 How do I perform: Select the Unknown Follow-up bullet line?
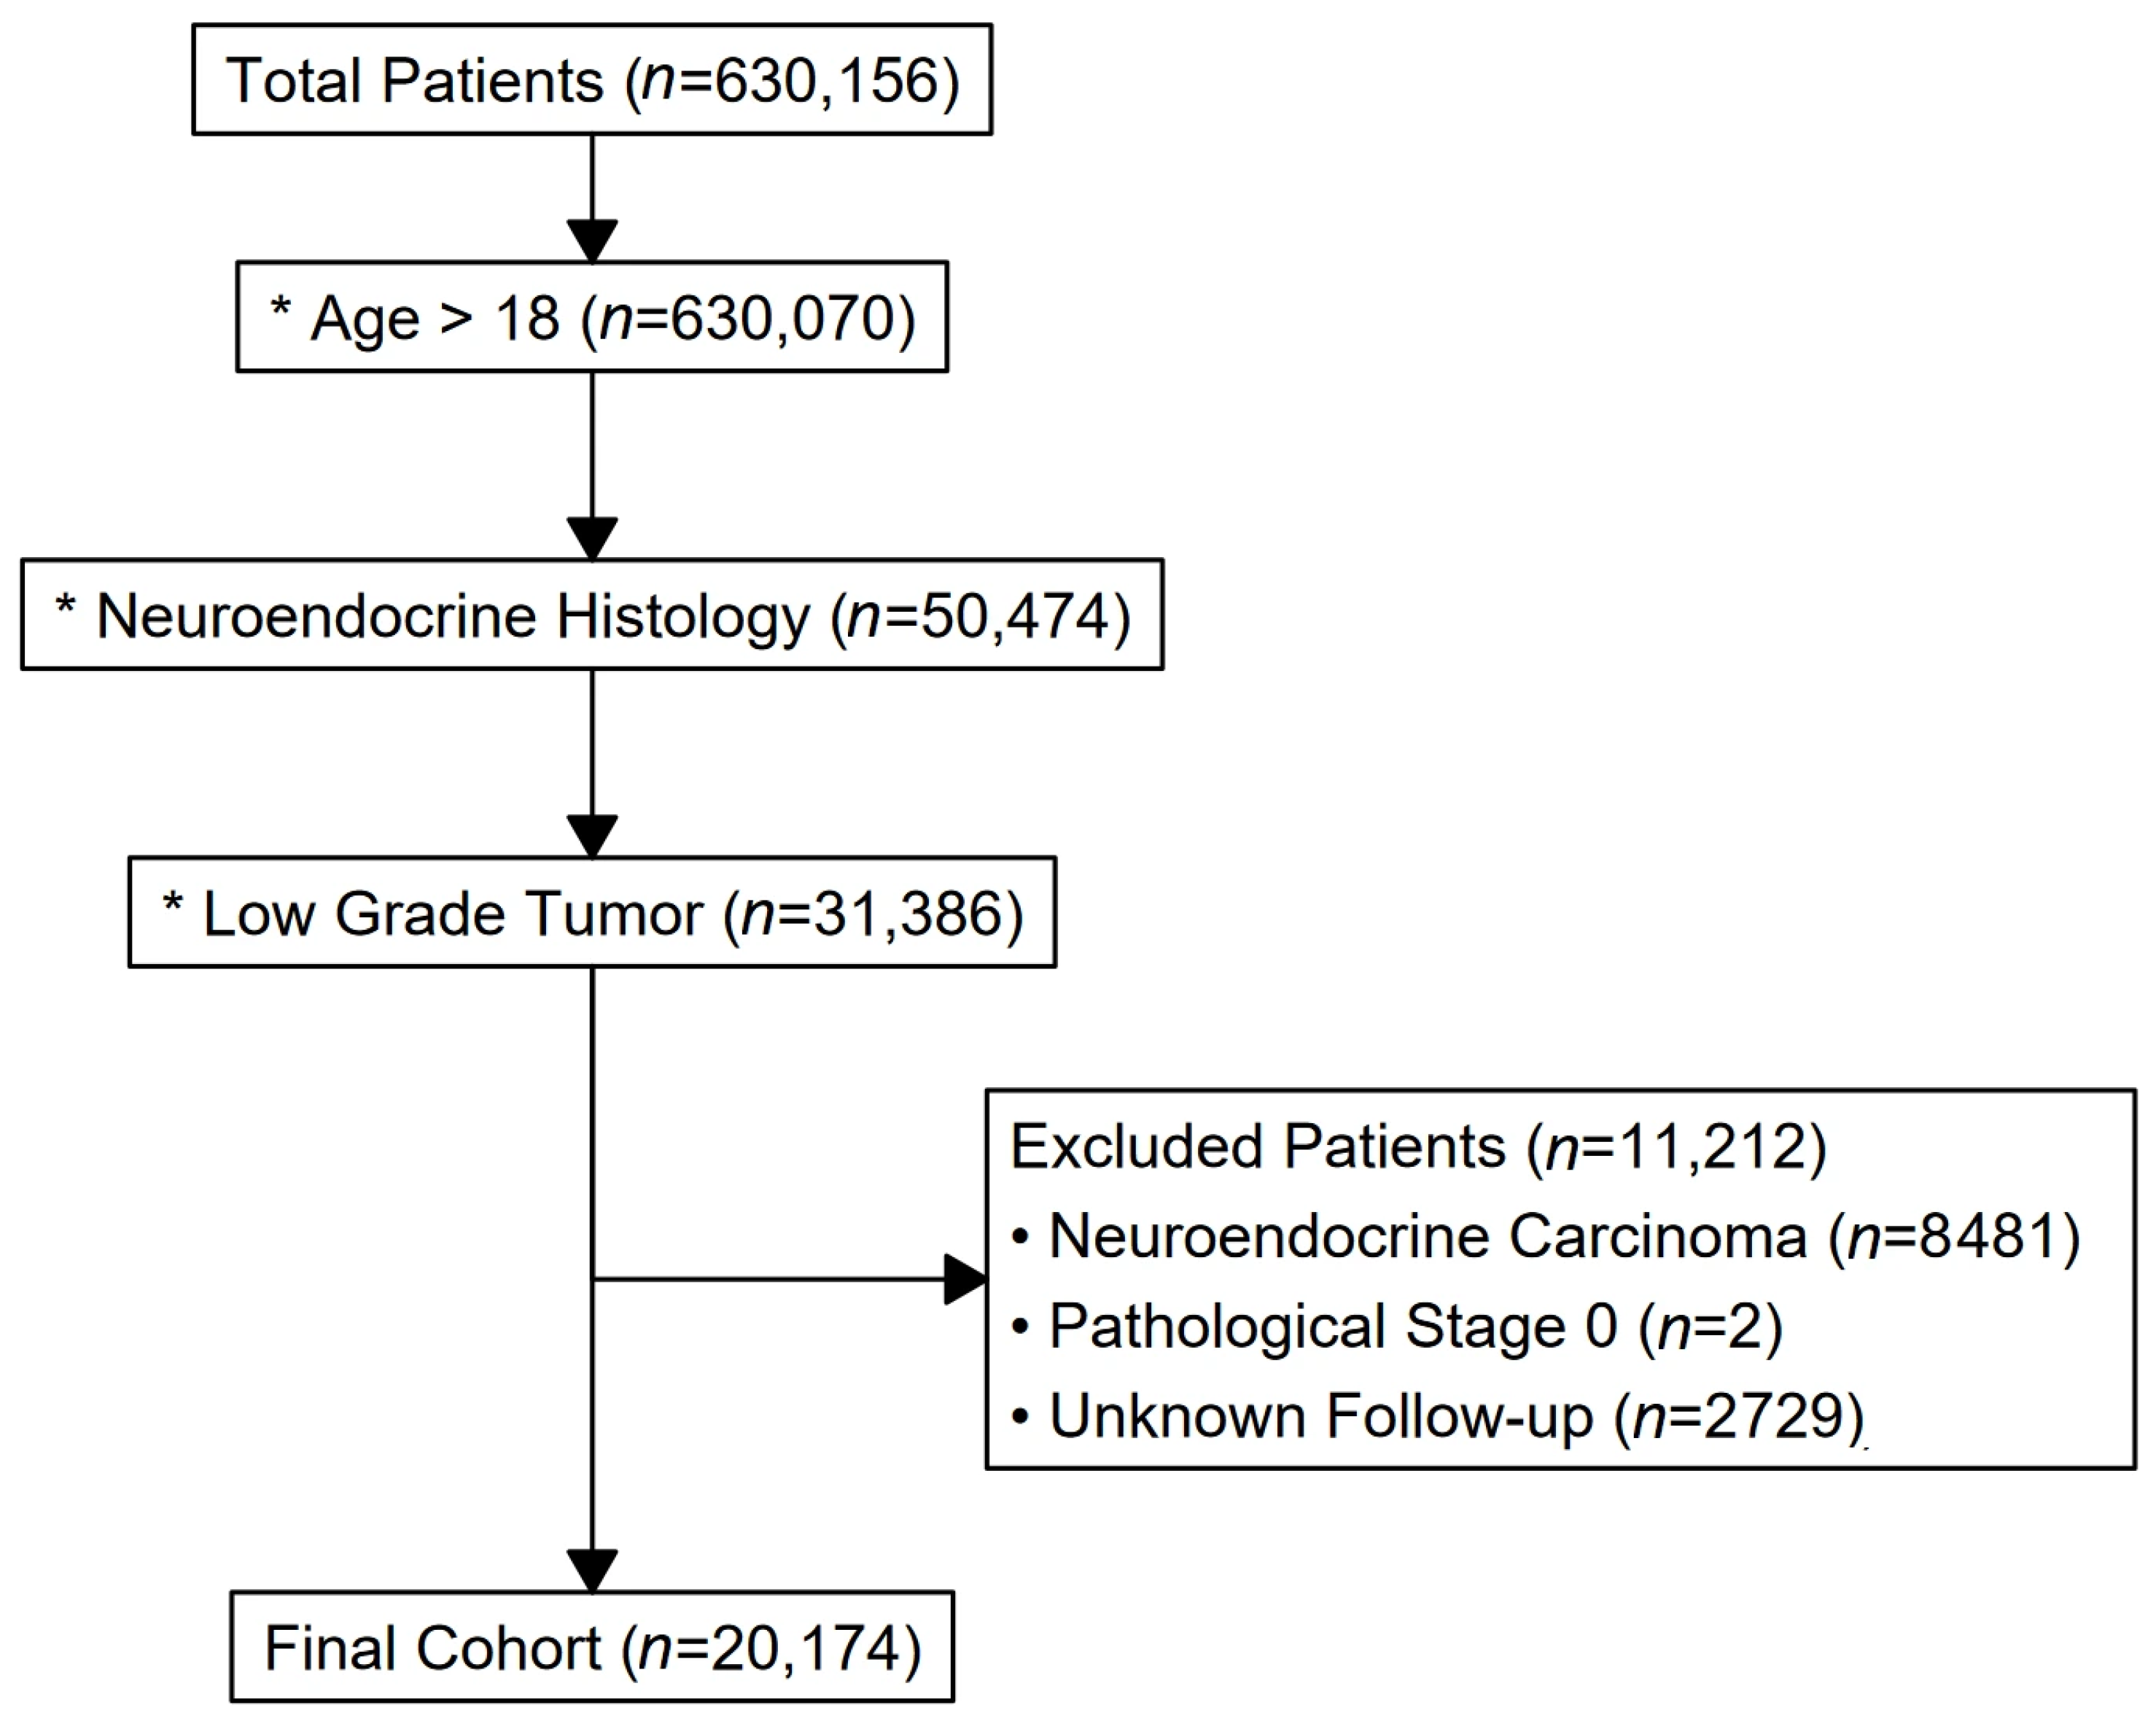(1438, 1417)
